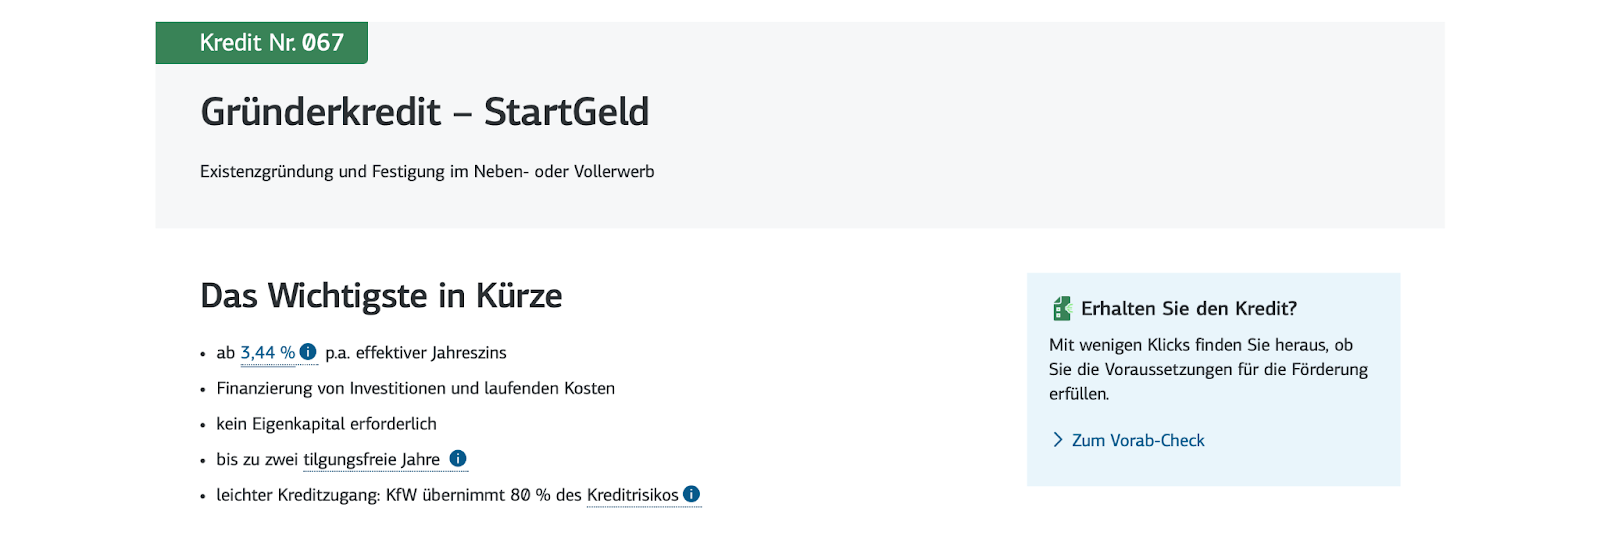
Task: Click the info icon beside 3,44 %
Action: [308, 352]
